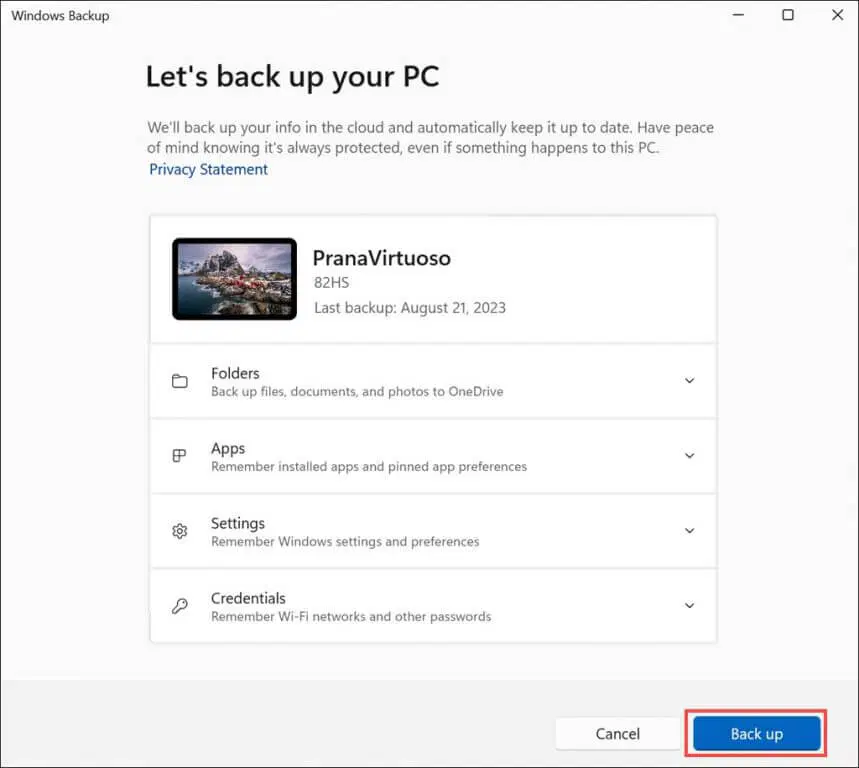Click the PC wallpaper thumbnail
Image resolution: width=859 pixels, height=768 pixels.
tap(234, 279)
